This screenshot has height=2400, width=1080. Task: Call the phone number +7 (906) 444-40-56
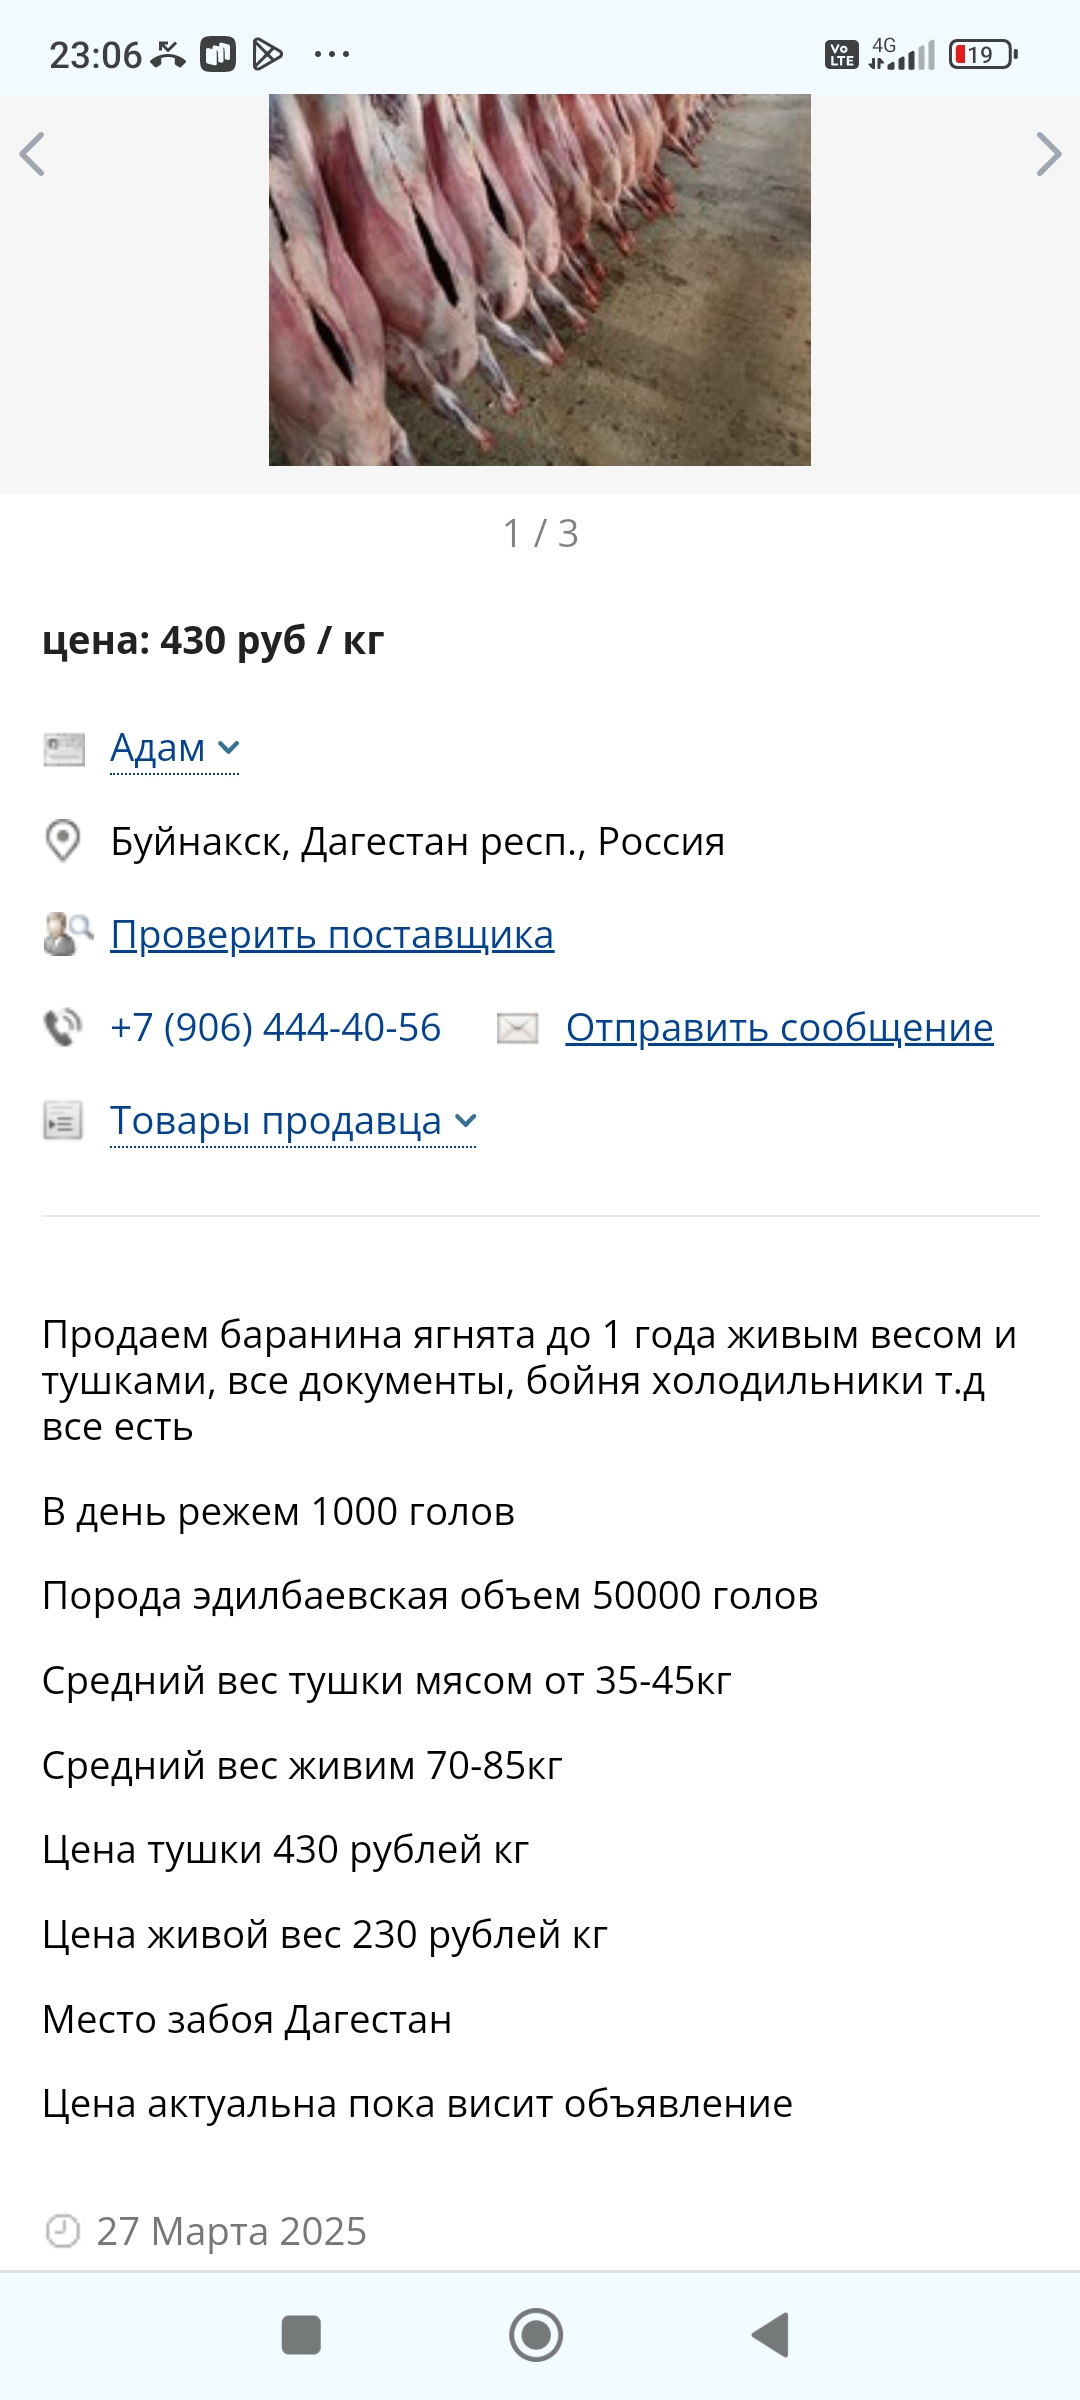[275, 1028]
